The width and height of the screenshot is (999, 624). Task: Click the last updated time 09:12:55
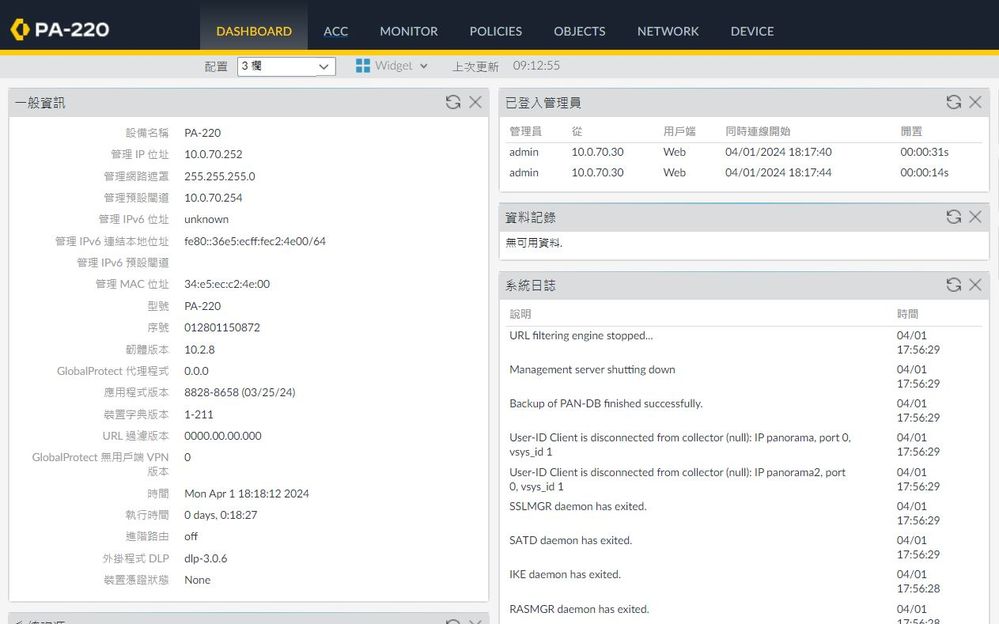coord(536,66)
